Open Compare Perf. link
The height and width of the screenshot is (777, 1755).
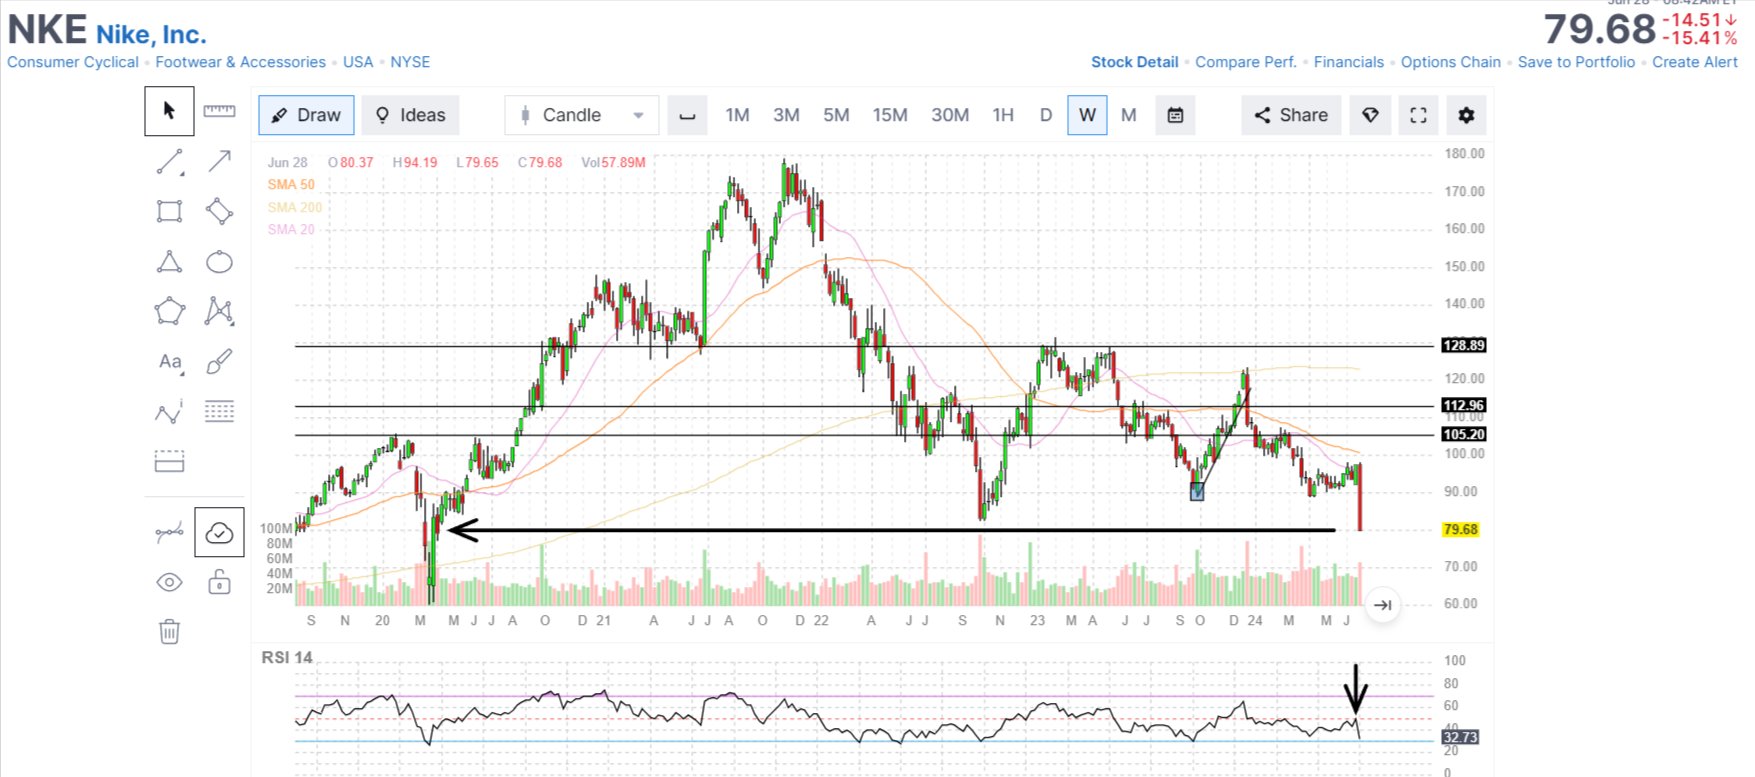coord(1246,62)
